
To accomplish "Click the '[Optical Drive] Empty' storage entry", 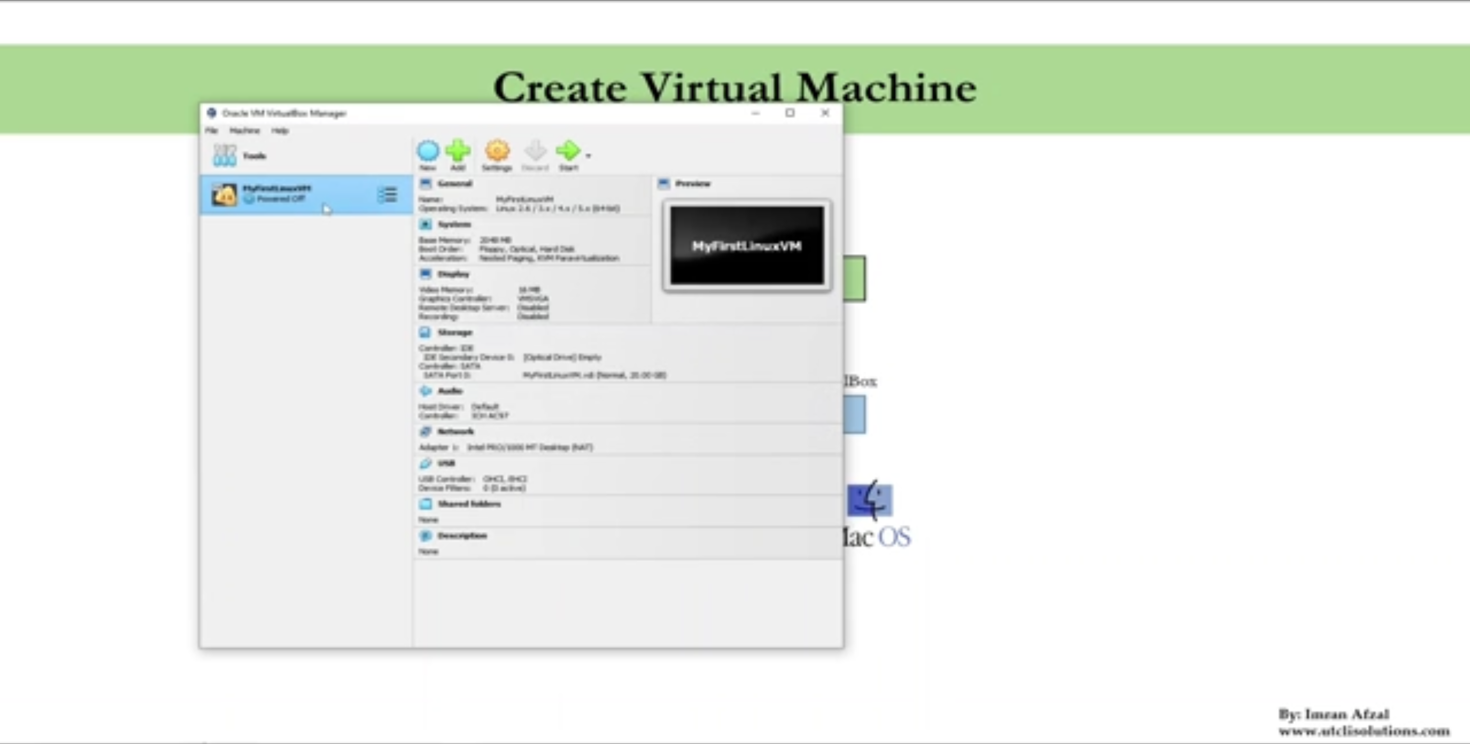I will (562, 357).
